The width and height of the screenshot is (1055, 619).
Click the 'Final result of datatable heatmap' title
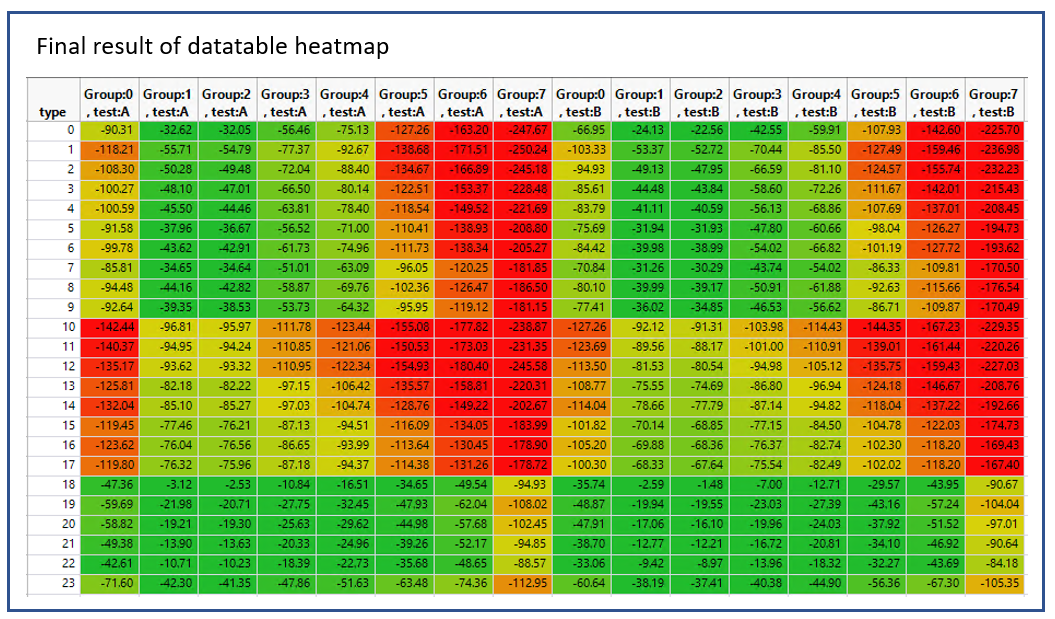point(212,47)
